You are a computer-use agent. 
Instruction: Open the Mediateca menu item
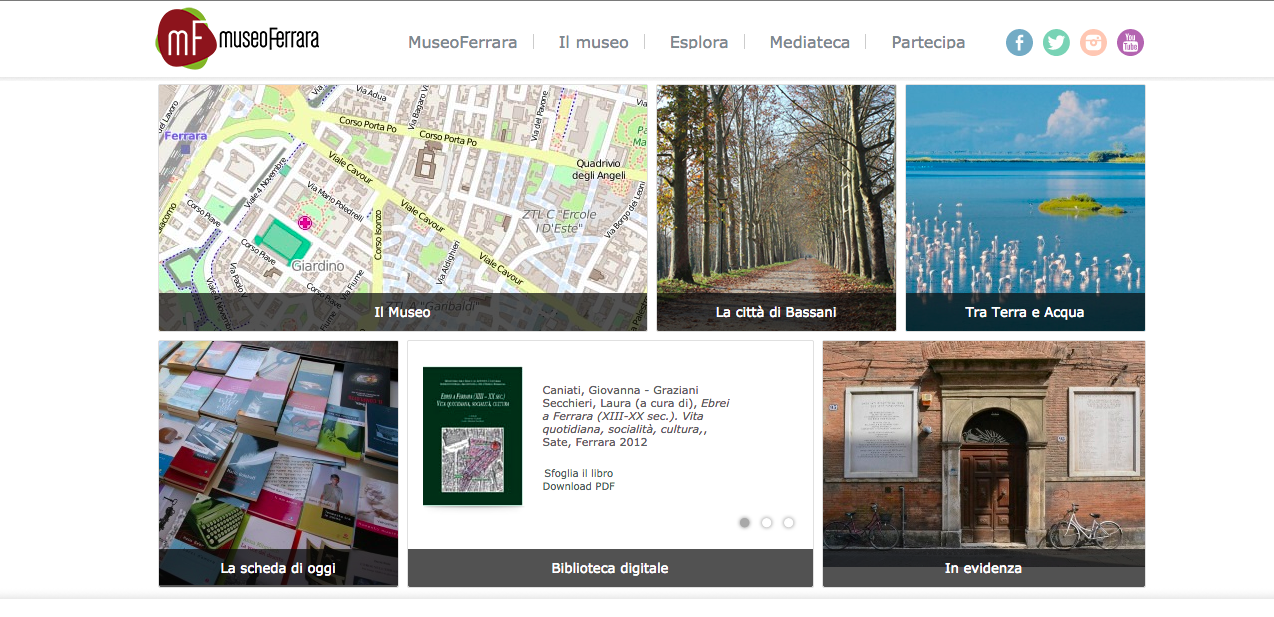coord(809,42)
